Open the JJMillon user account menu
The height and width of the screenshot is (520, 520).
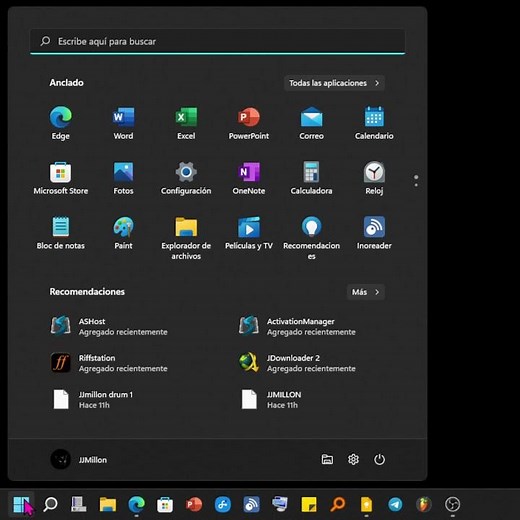(x=79, y=459)
